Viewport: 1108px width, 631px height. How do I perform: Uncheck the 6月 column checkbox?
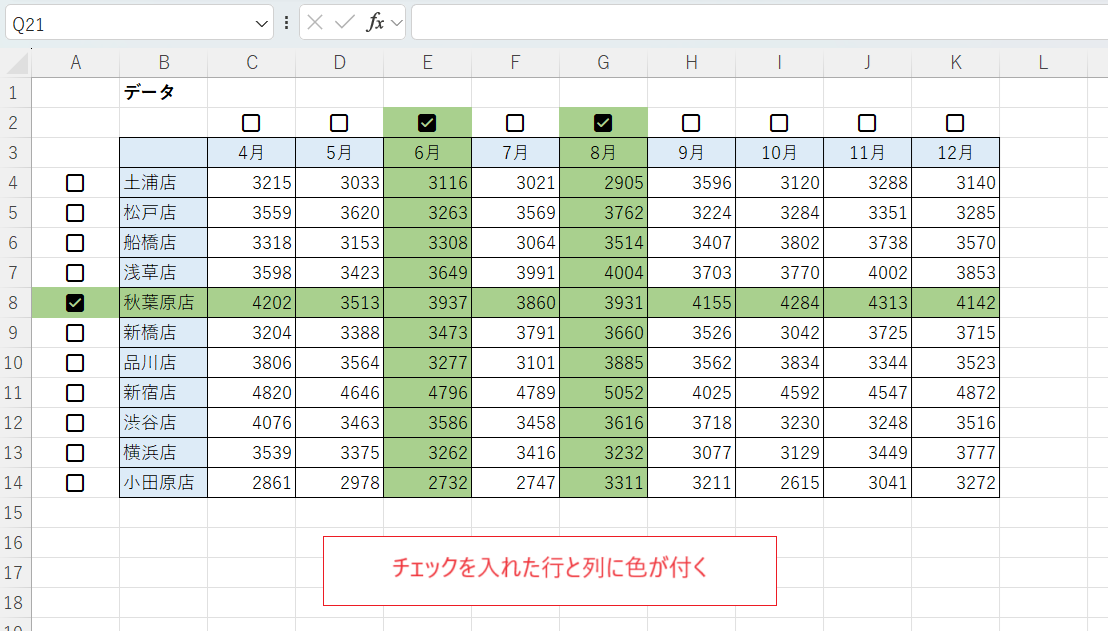click(427, 123)
